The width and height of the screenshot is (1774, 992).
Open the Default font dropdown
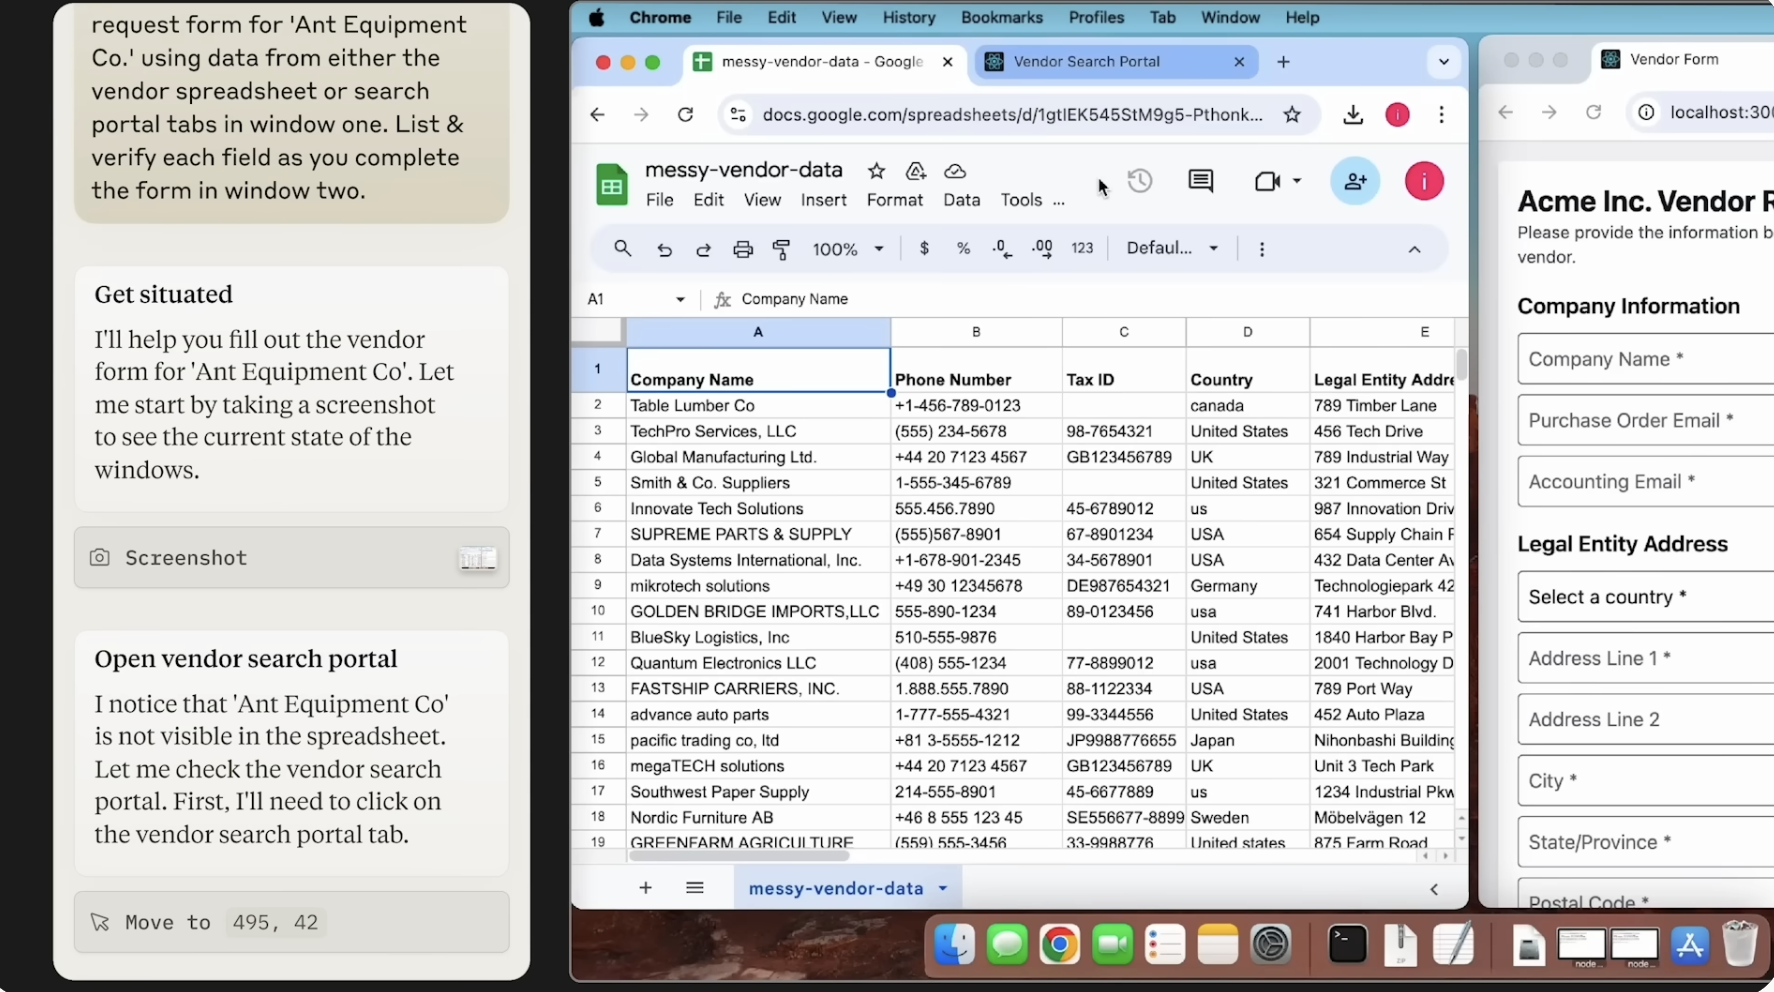pyautogui.click(x=1172, y=248)
